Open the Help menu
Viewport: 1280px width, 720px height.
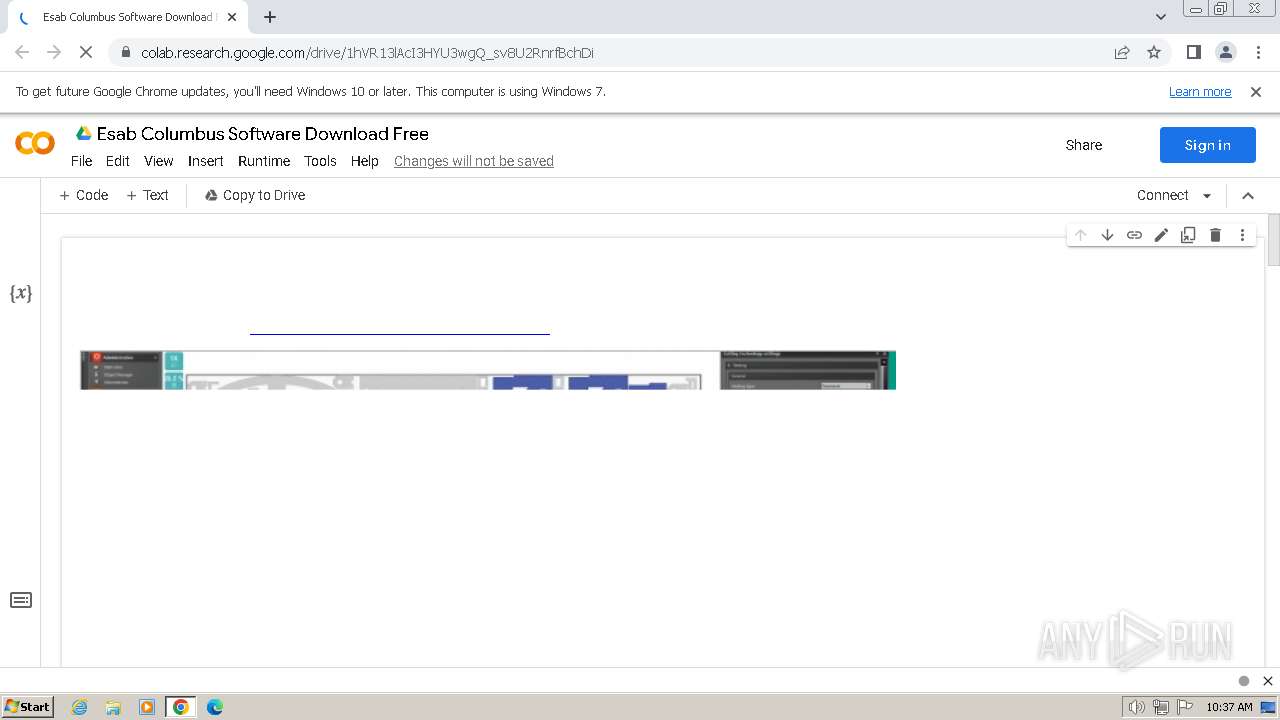[x=365, y=161]
